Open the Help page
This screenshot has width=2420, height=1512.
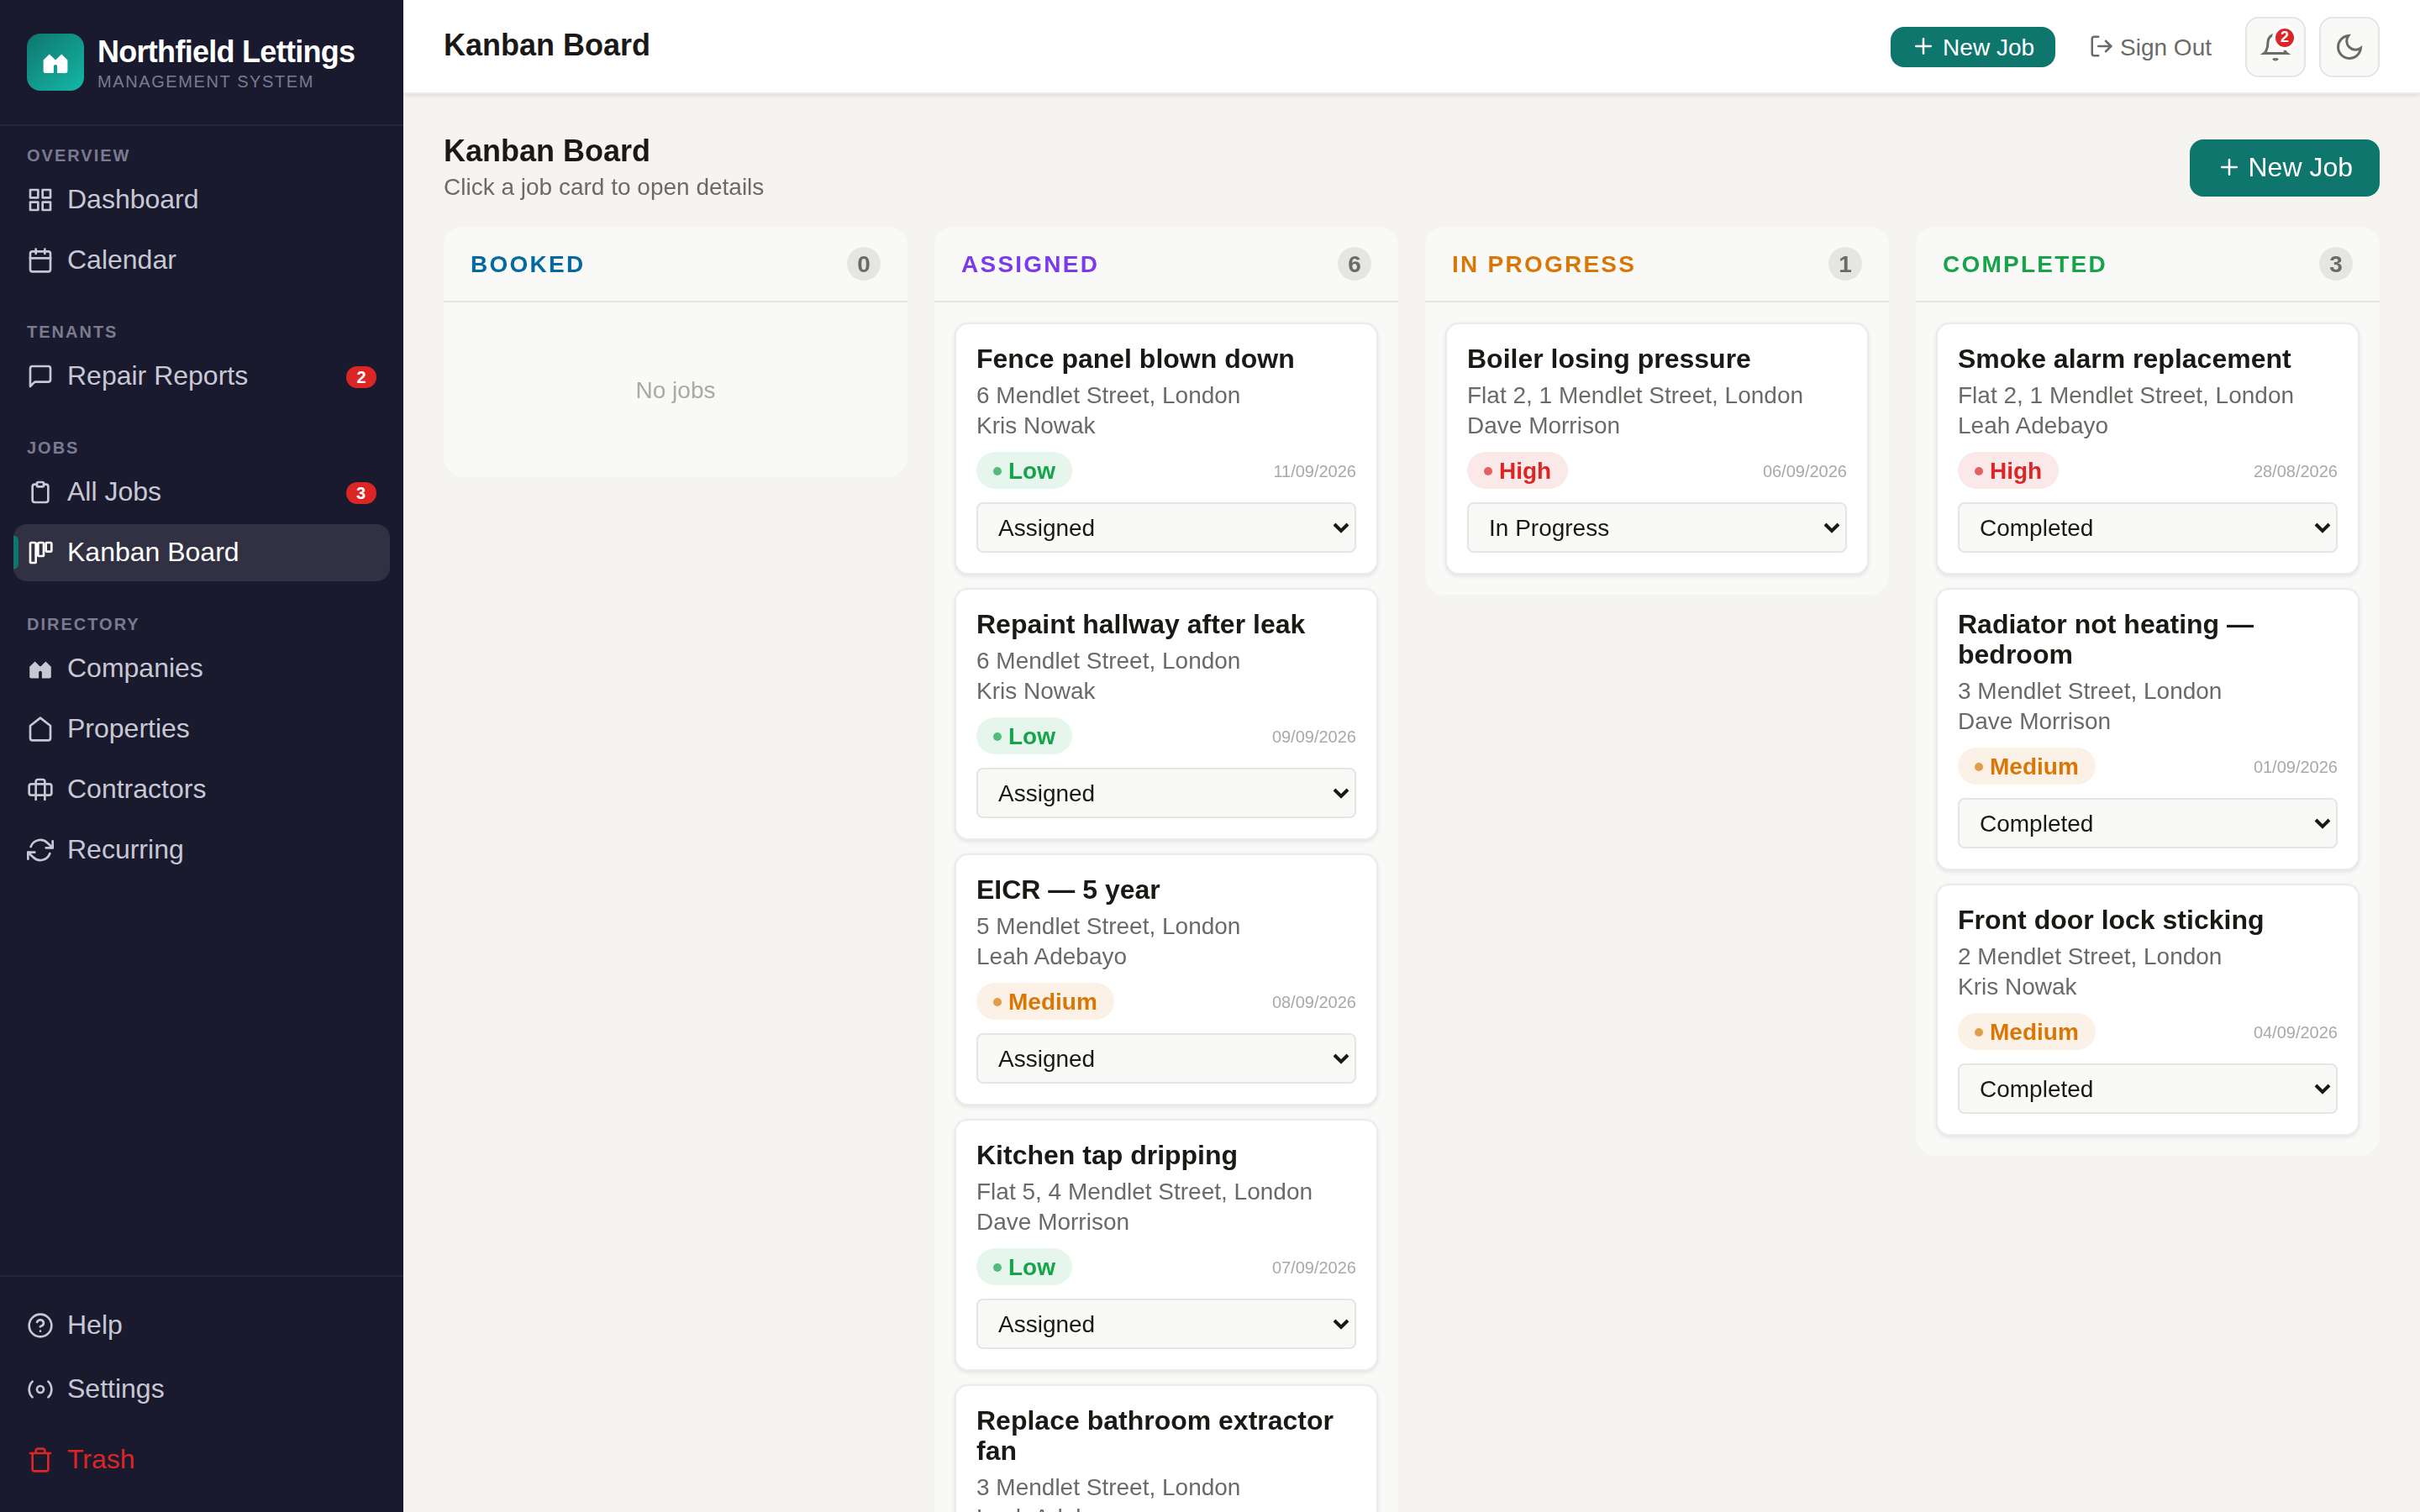[x=202, y=1325]
